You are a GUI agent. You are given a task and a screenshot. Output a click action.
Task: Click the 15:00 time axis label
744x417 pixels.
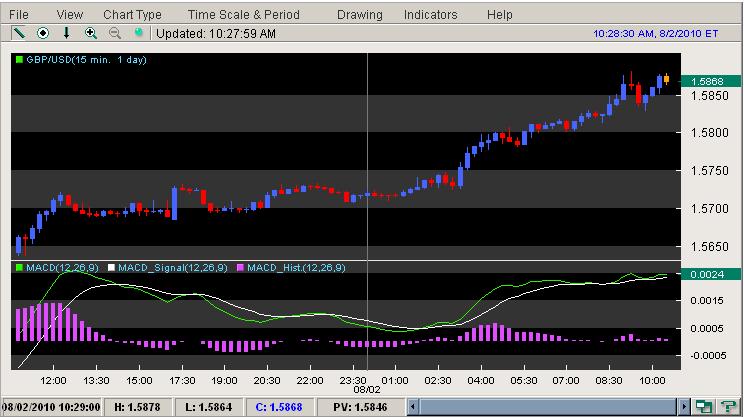pyautogui.click(x=139, y=381)
